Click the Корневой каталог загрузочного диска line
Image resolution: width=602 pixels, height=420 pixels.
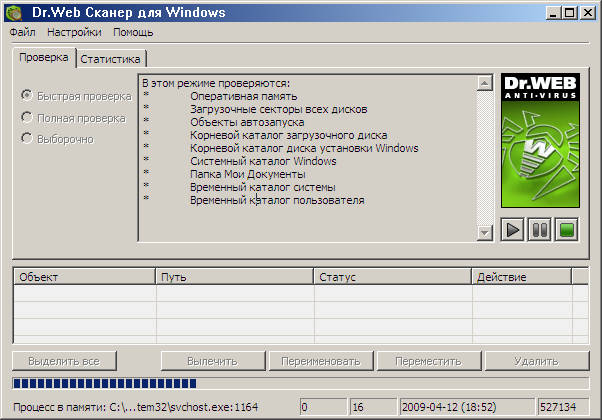pyautogui.click(x=289, y=136)
